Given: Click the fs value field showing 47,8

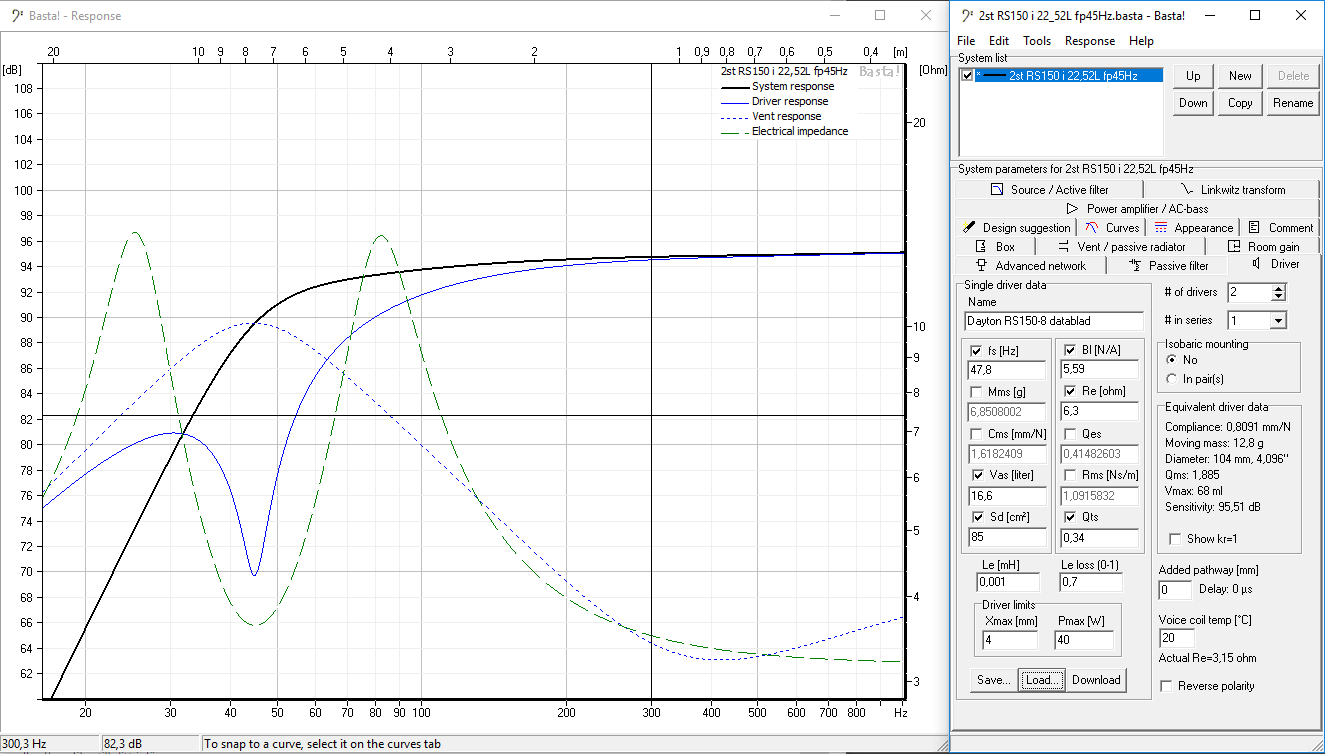Looking at the screenshot, I should click(x=1005, y=370).
